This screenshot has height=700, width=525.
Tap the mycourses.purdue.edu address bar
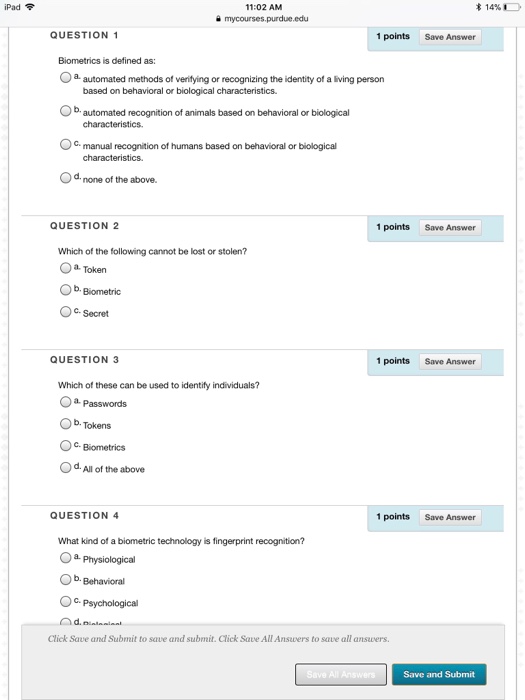tap(262, 19)
